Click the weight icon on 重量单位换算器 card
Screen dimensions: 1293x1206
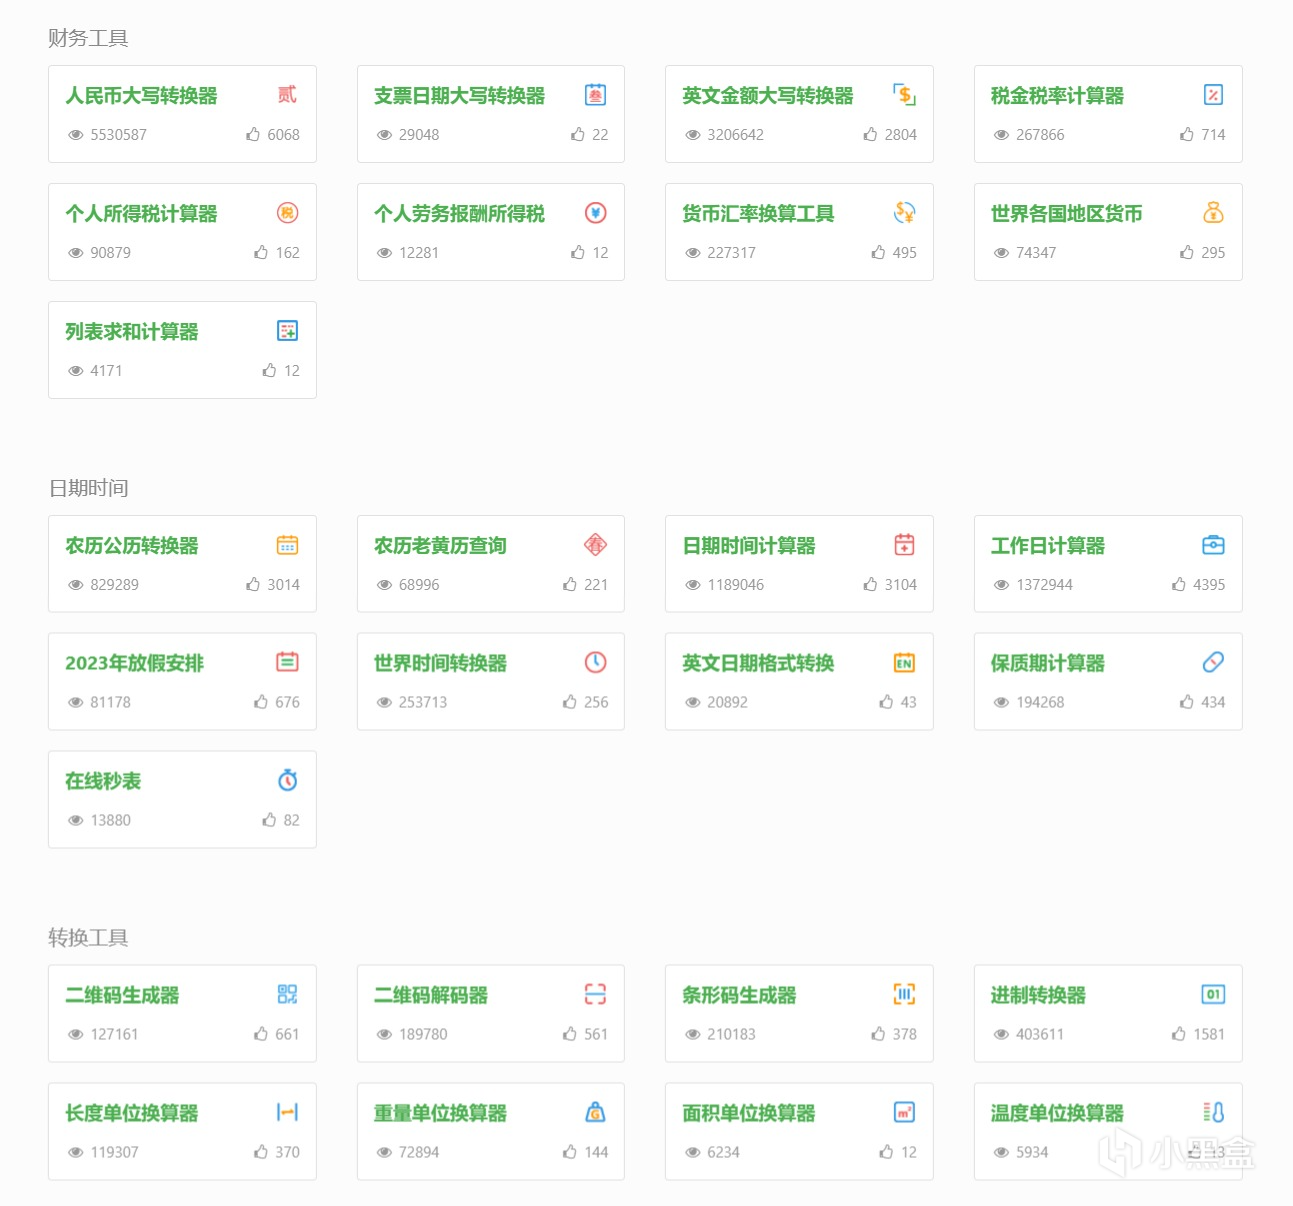pyautogui.click(x=596, y=1113)
